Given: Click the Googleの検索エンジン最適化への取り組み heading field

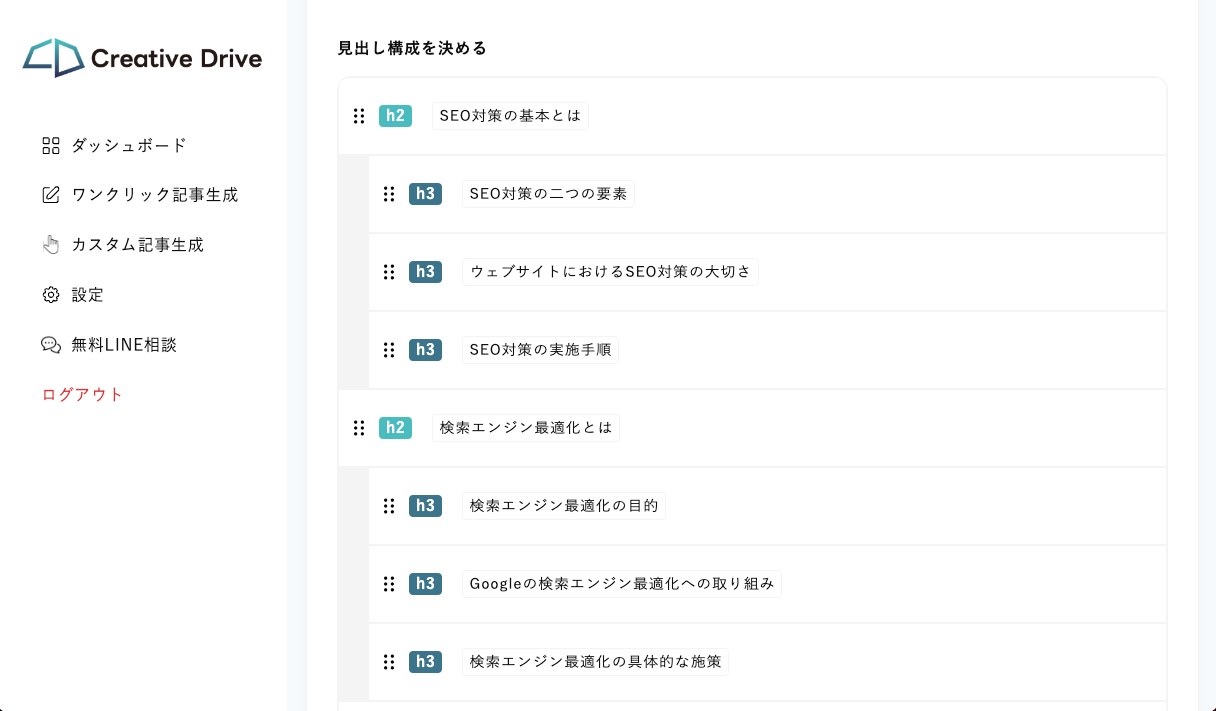Looking at the screenshot, I should pos(621,584).
